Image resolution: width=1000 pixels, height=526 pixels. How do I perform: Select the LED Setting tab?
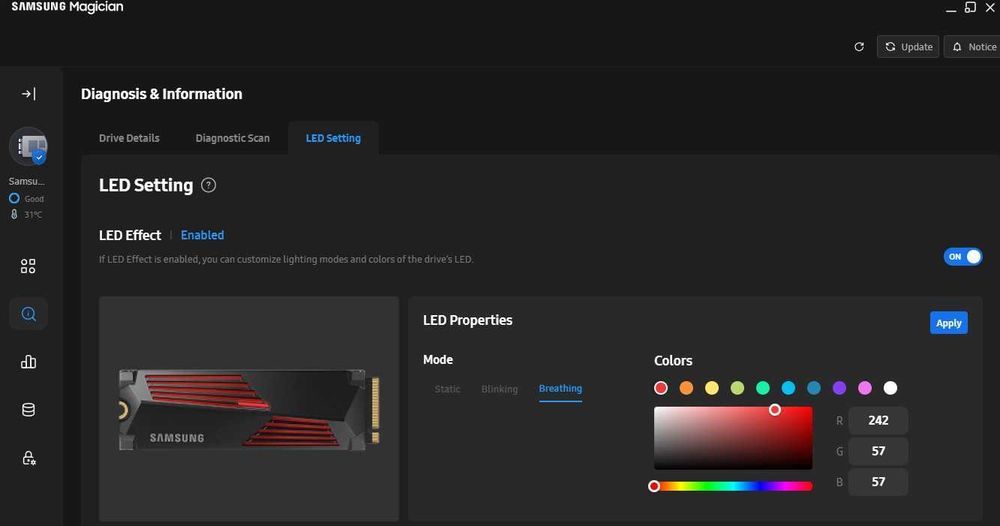click(x=333, y=138)
